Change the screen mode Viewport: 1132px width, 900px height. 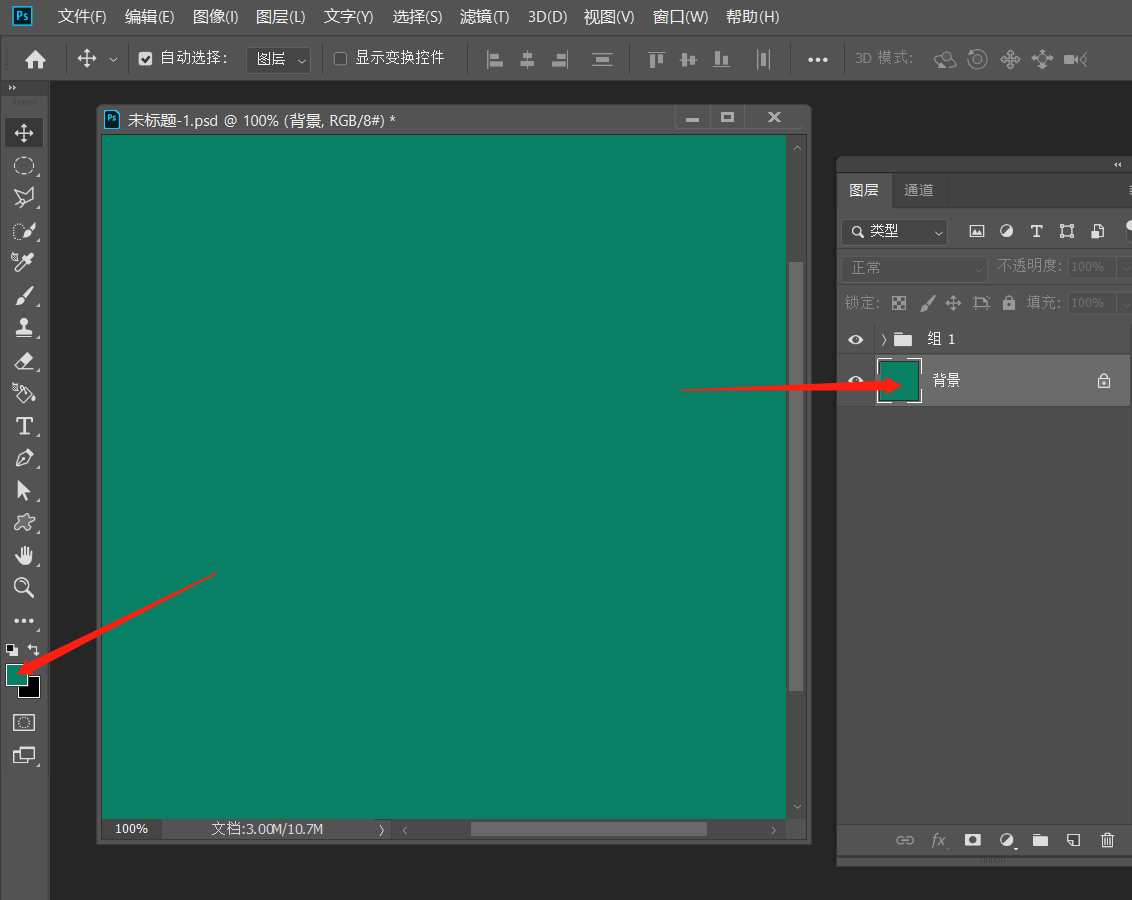coord(24,756)
